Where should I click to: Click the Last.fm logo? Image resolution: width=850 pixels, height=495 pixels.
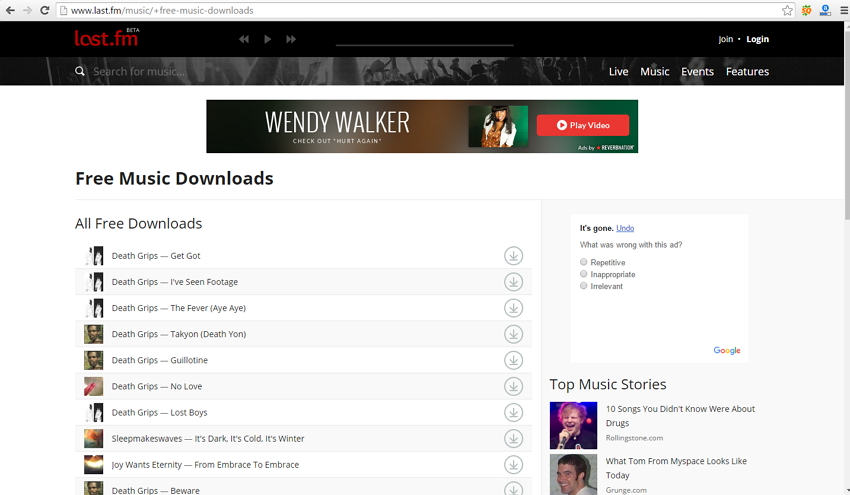[104, 39]
